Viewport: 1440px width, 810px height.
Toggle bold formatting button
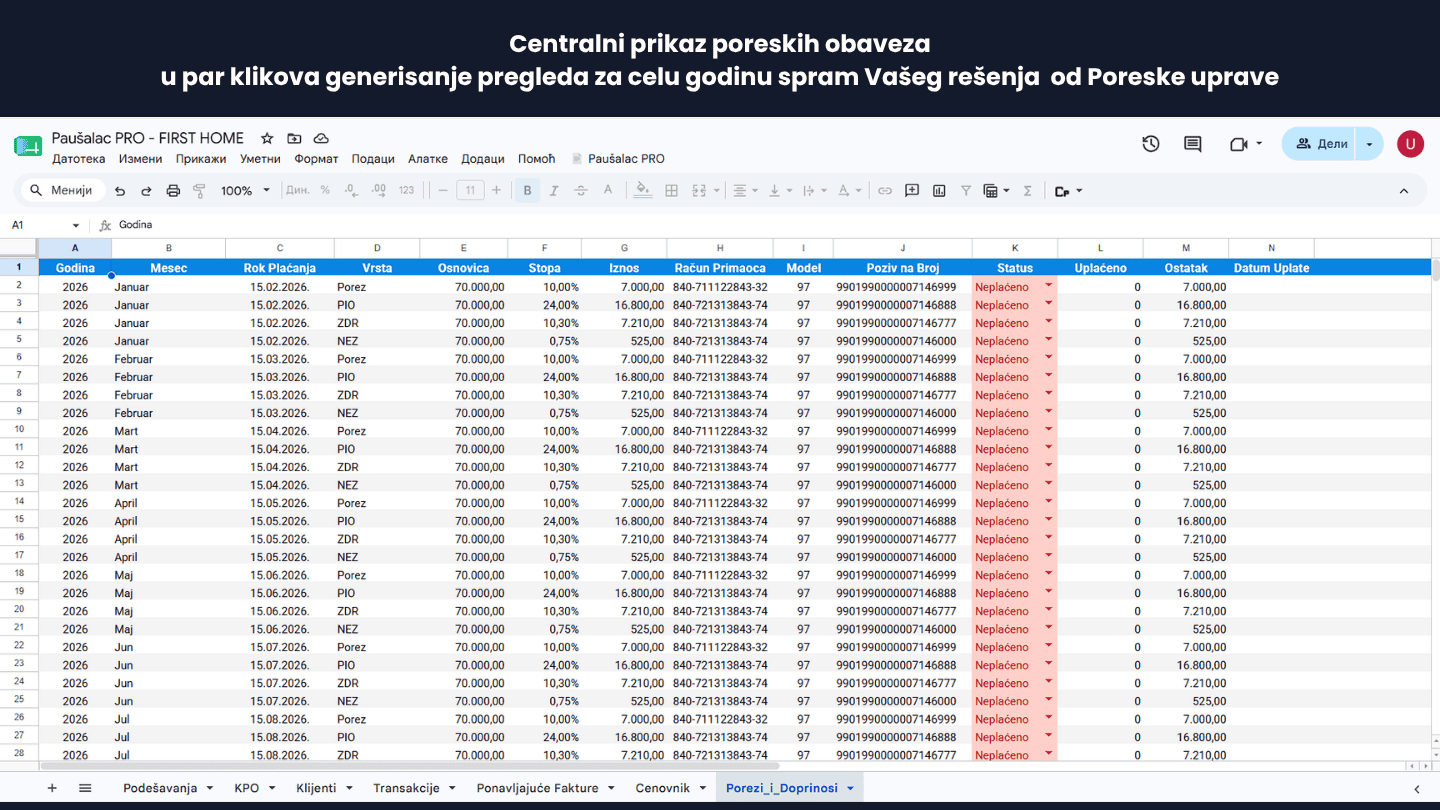[x=527, y=190]
